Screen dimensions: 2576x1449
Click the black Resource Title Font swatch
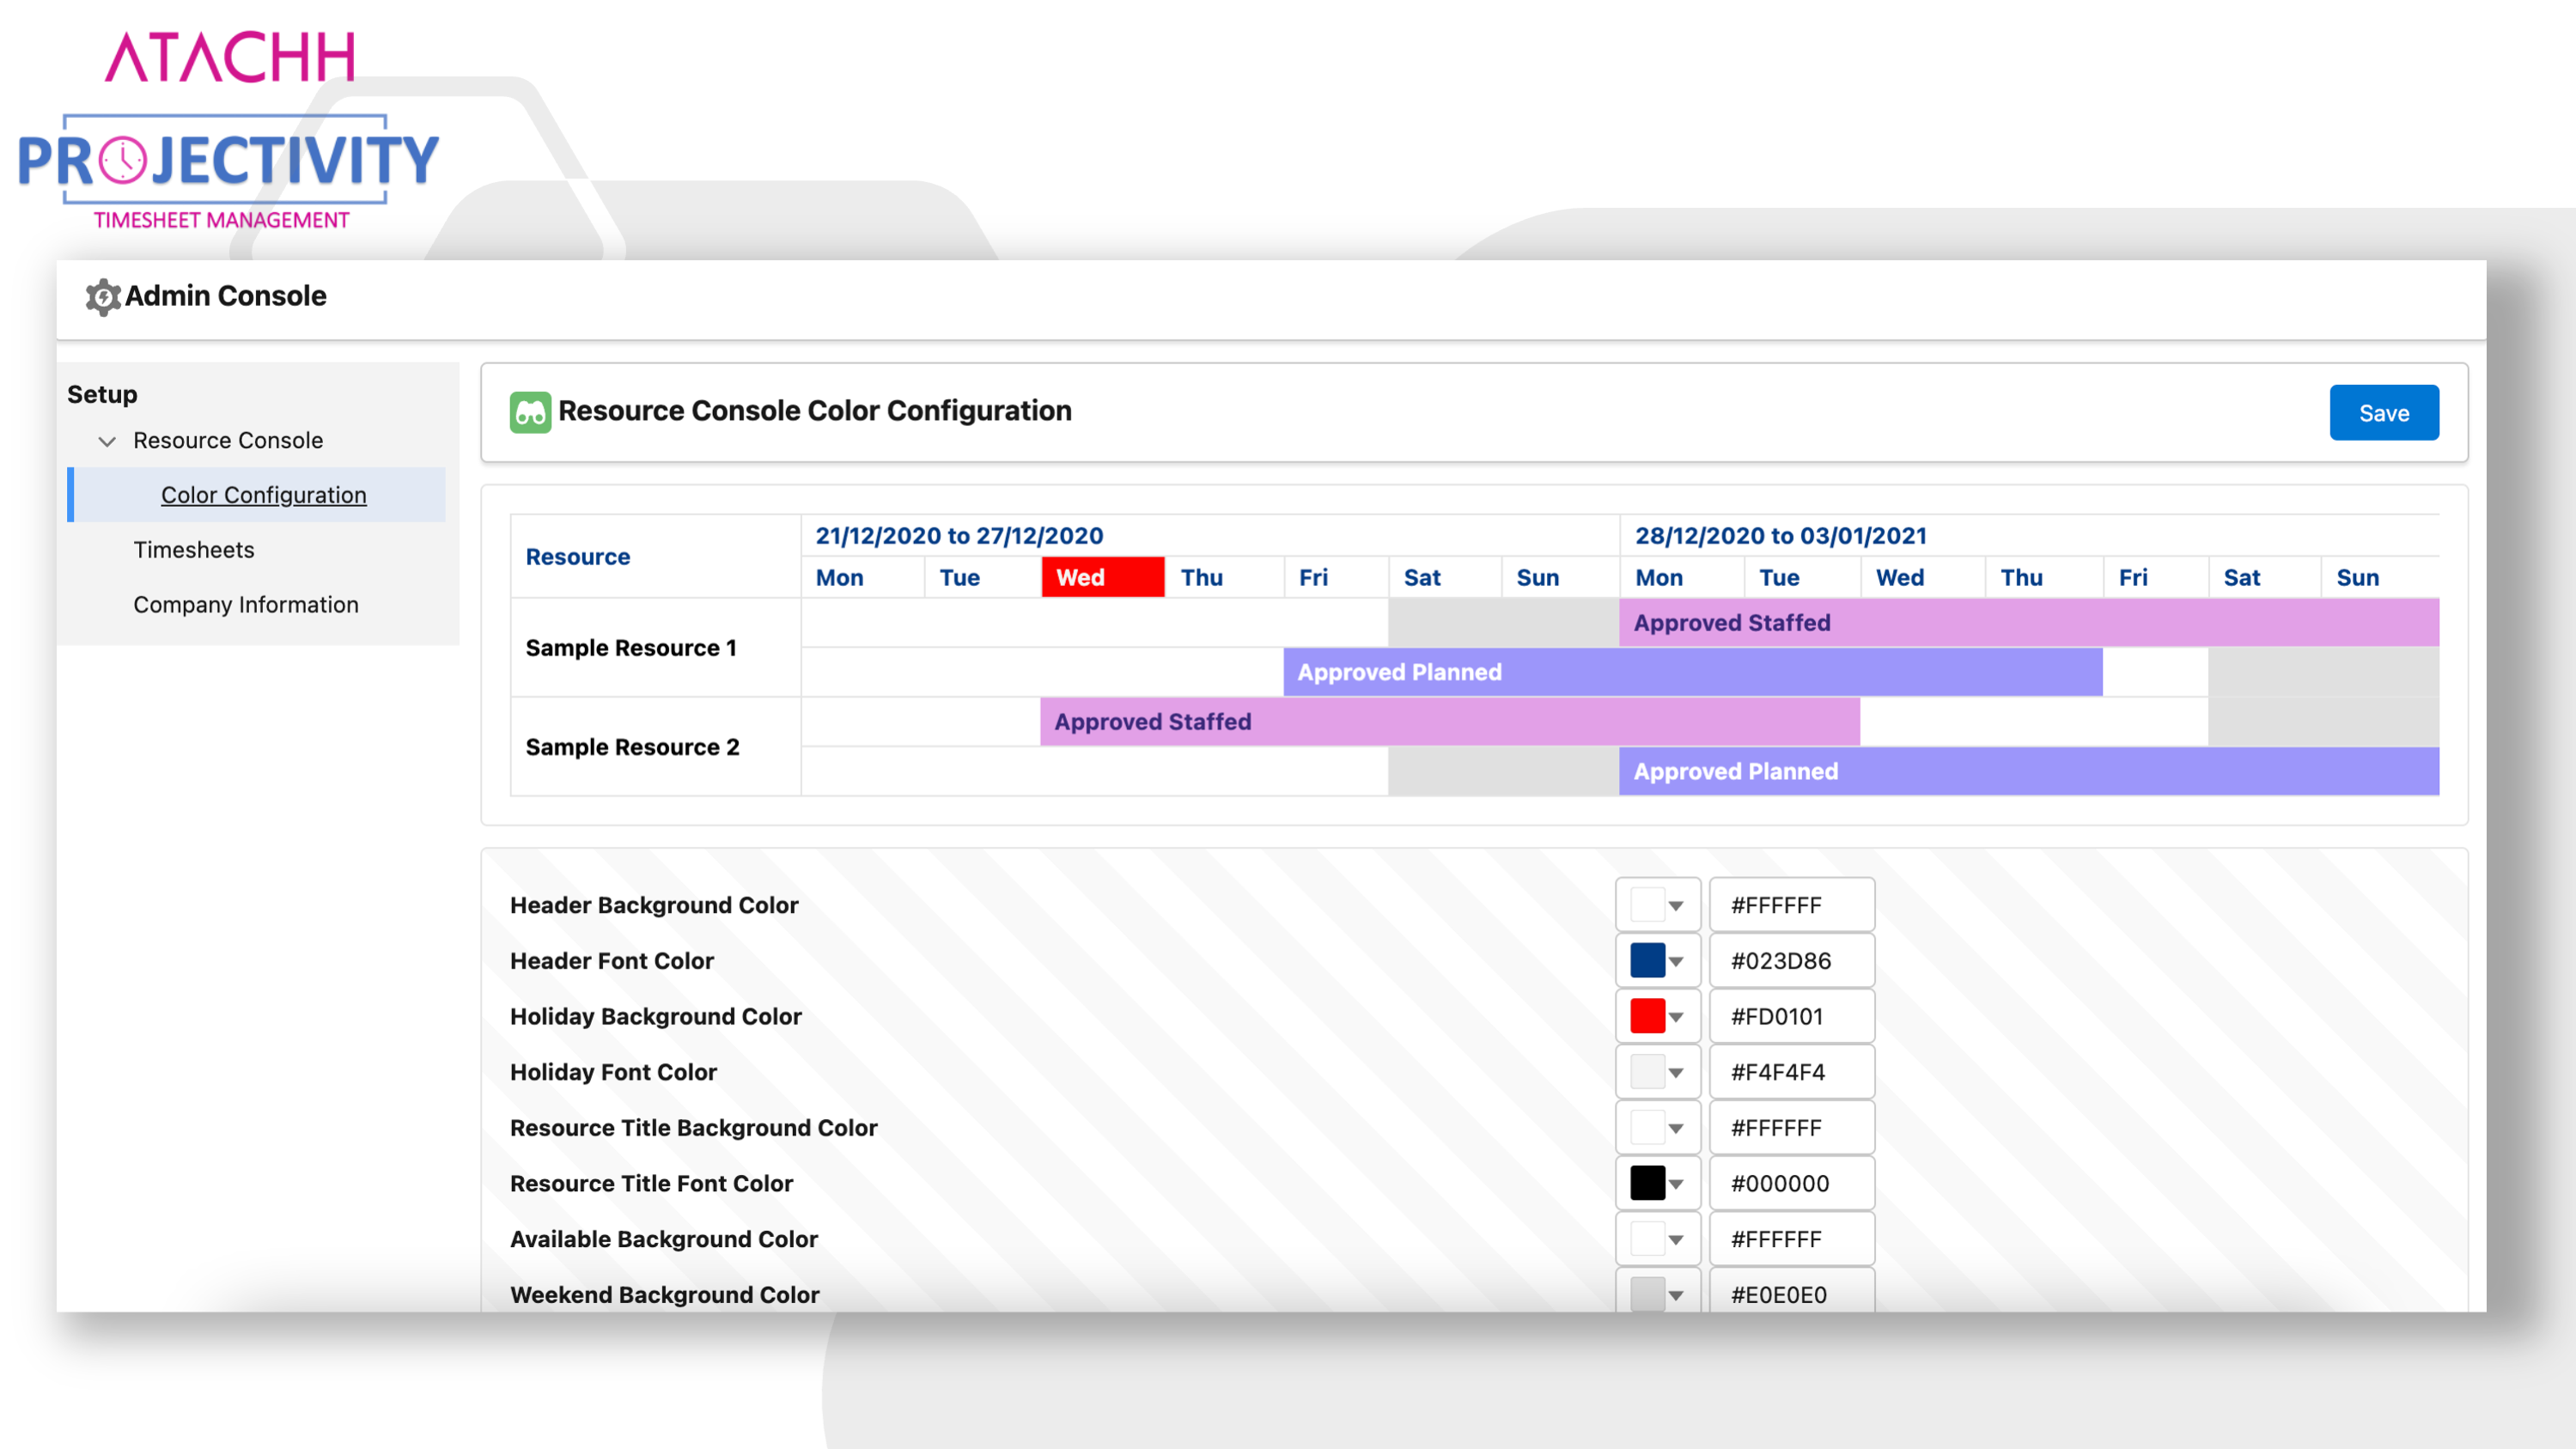[1647, 1183]
